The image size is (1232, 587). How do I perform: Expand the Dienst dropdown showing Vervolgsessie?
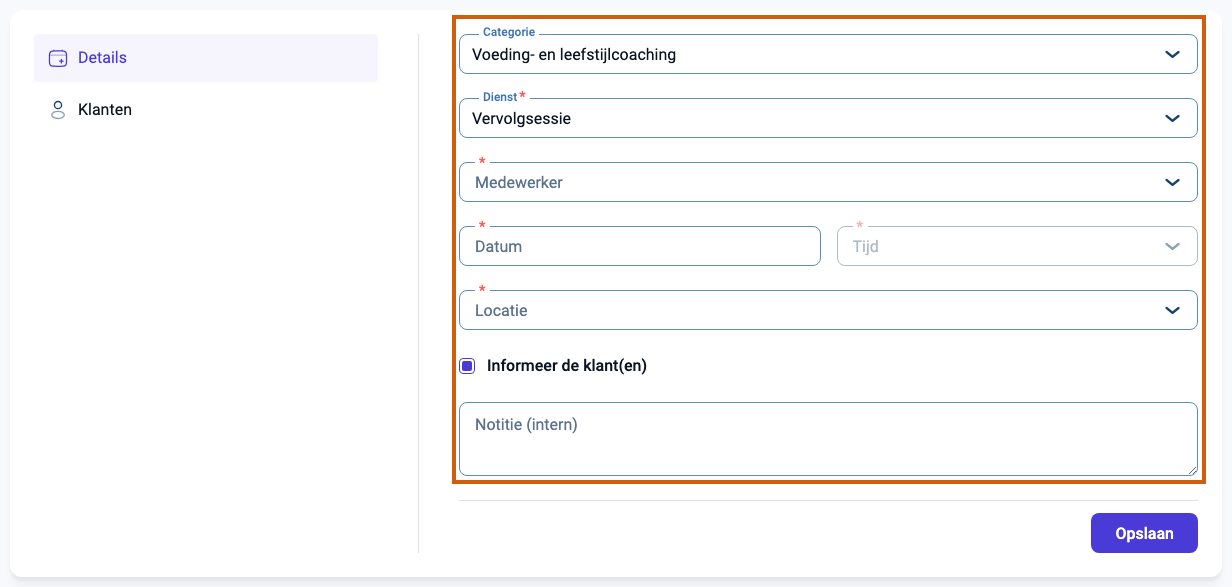coord(828,118)
